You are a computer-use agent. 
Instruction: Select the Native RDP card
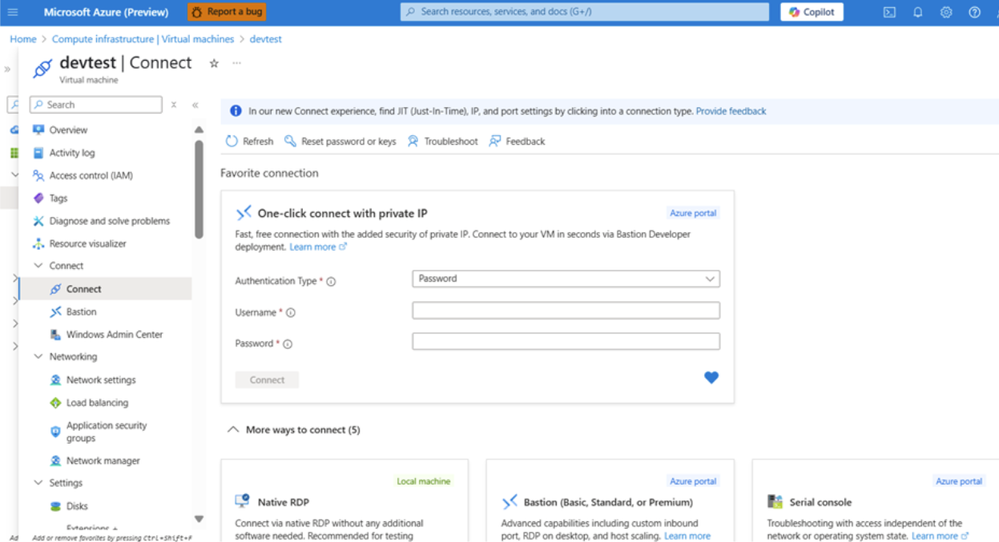coord(345,501)
